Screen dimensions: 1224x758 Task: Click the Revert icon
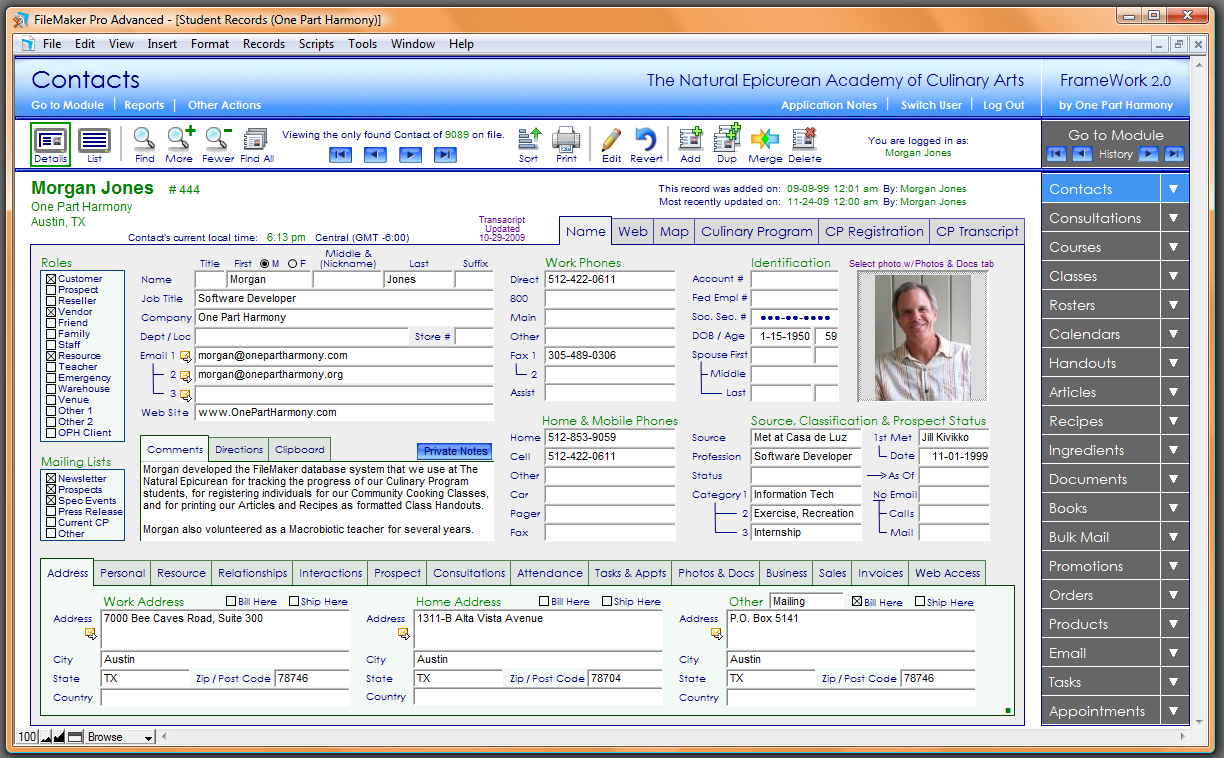click(x=646, y=139)
